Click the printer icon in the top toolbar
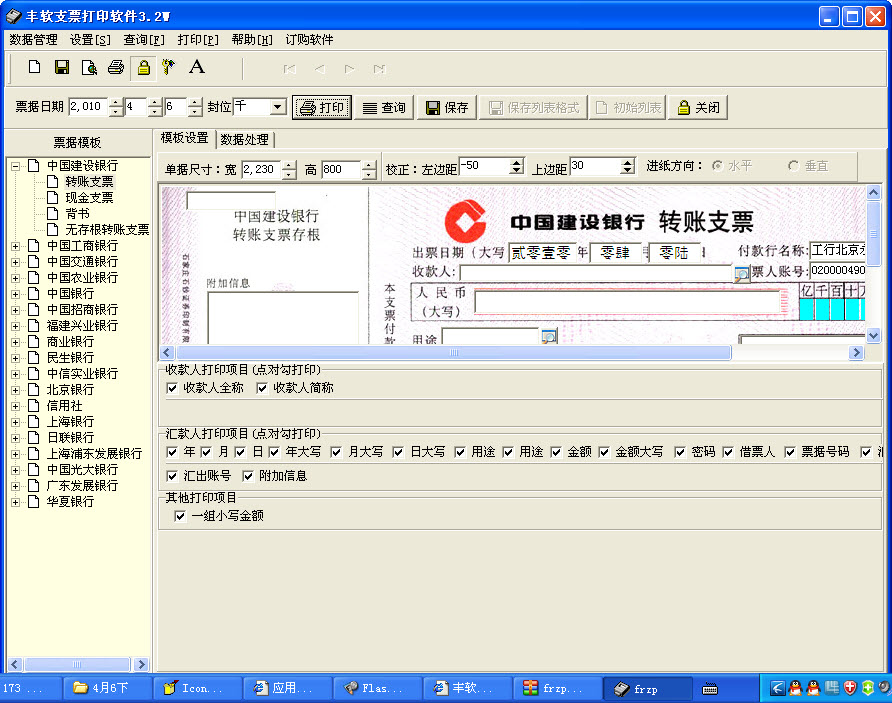 click(x=116, y=67)
